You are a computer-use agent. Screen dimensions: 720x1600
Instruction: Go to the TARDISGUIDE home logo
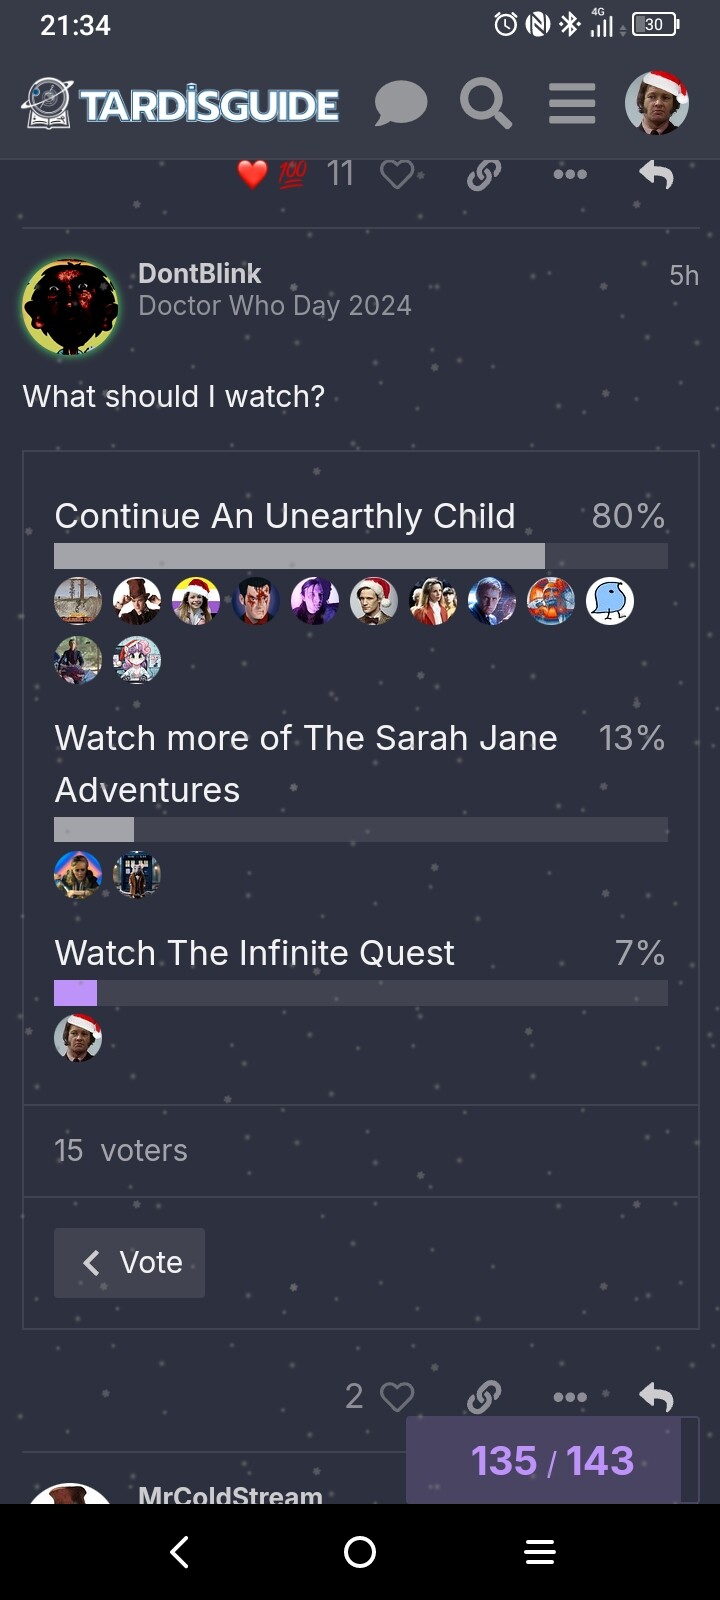(180, 104)
